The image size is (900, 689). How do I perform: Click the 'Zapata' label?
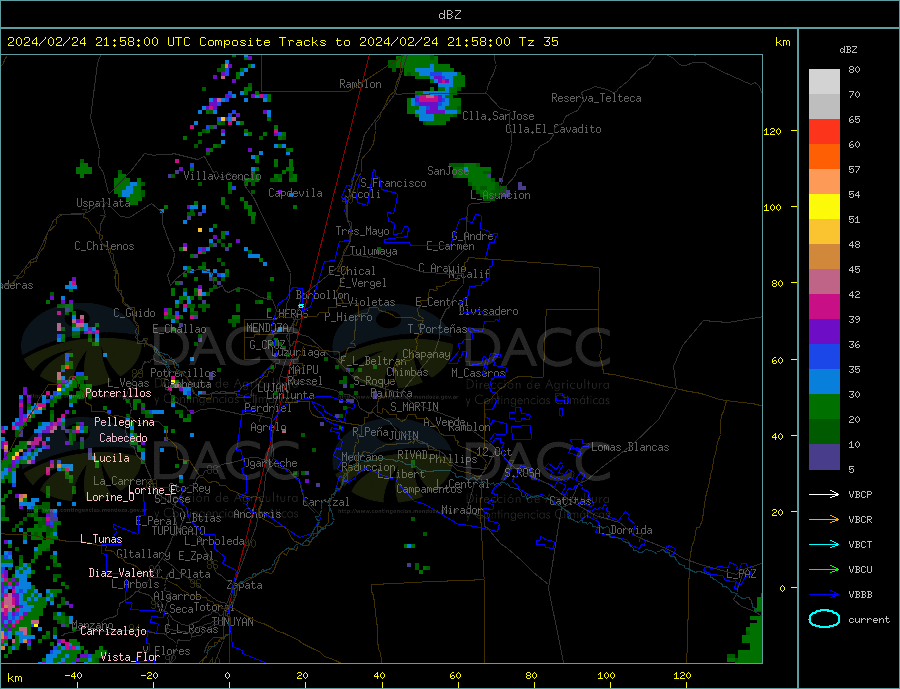pyautogui.click(x=245, y=586)
